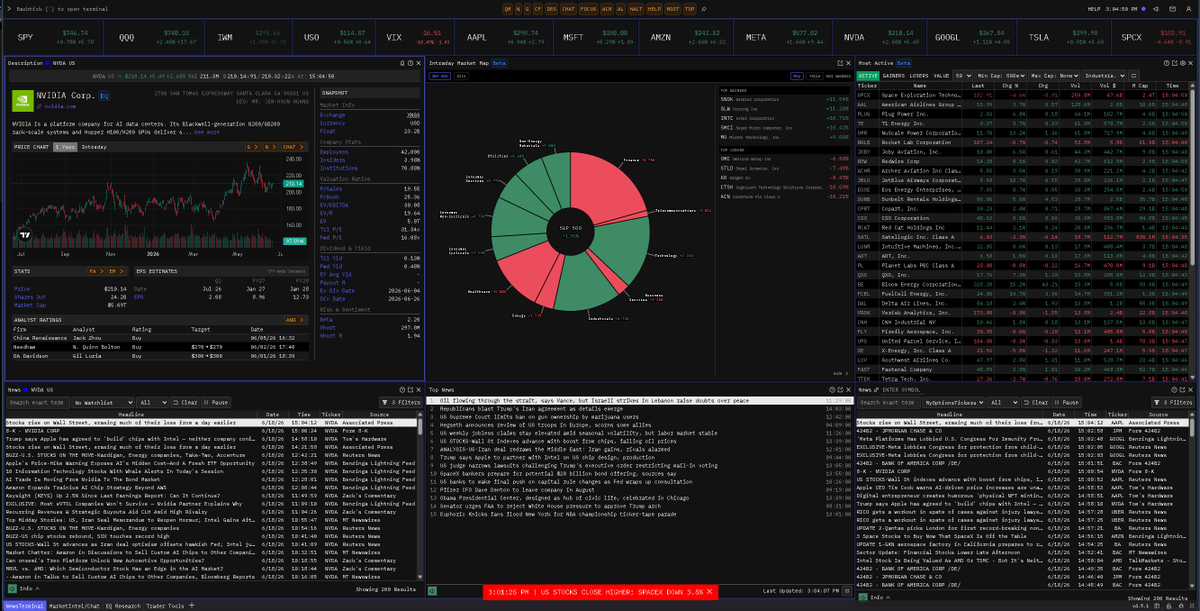The image size is (1200, 611).
Task: Click square icon button after Industries dropdown
Action: [x=1133, y=76]
